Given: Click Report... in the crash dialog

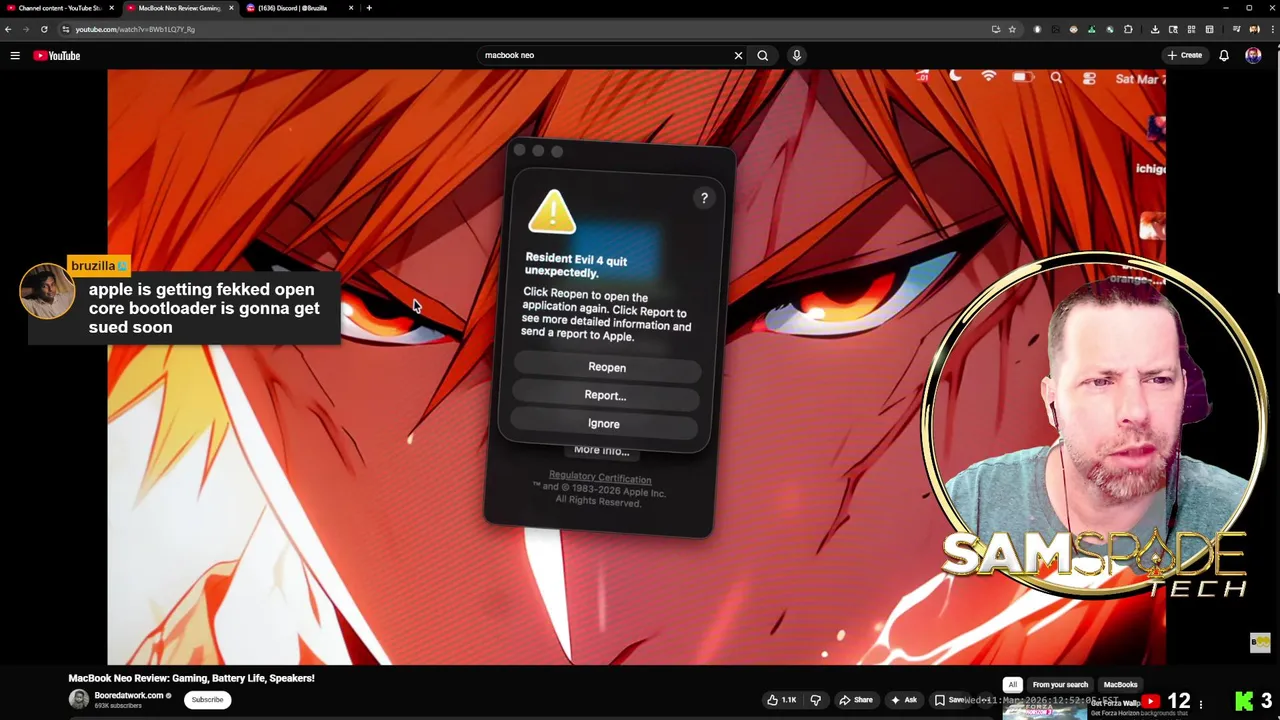Looking at the screenshot, I should [x=605, y=395].
